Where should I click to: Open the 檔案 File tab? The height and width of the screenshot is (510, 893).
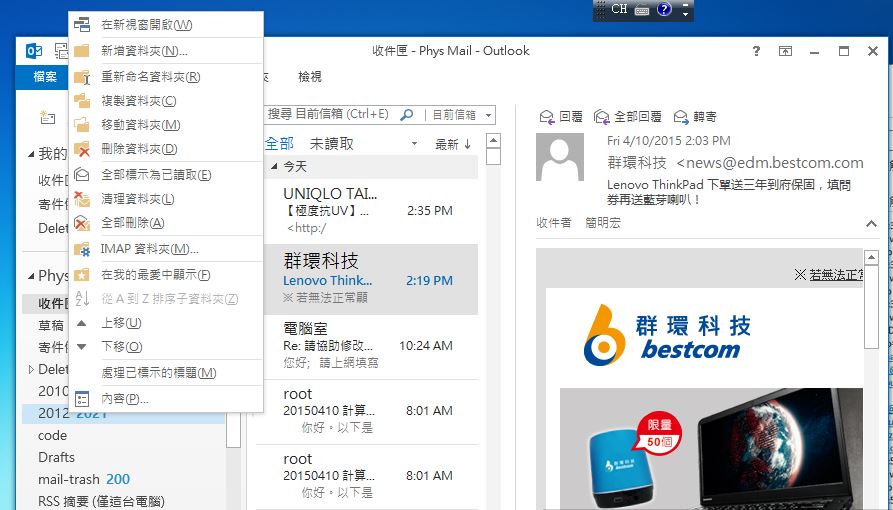(x=44, y=76)
